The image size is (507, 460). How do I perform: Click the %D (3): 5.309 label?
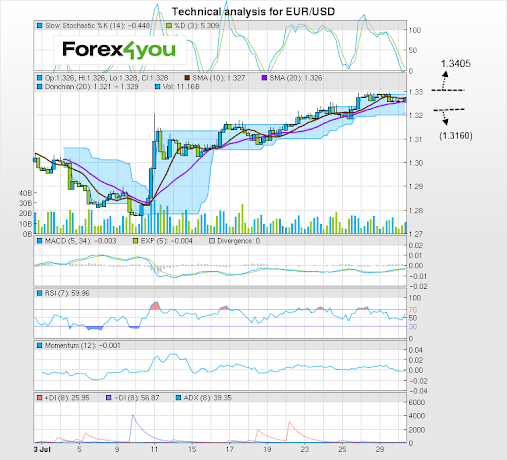coord(196,26)
